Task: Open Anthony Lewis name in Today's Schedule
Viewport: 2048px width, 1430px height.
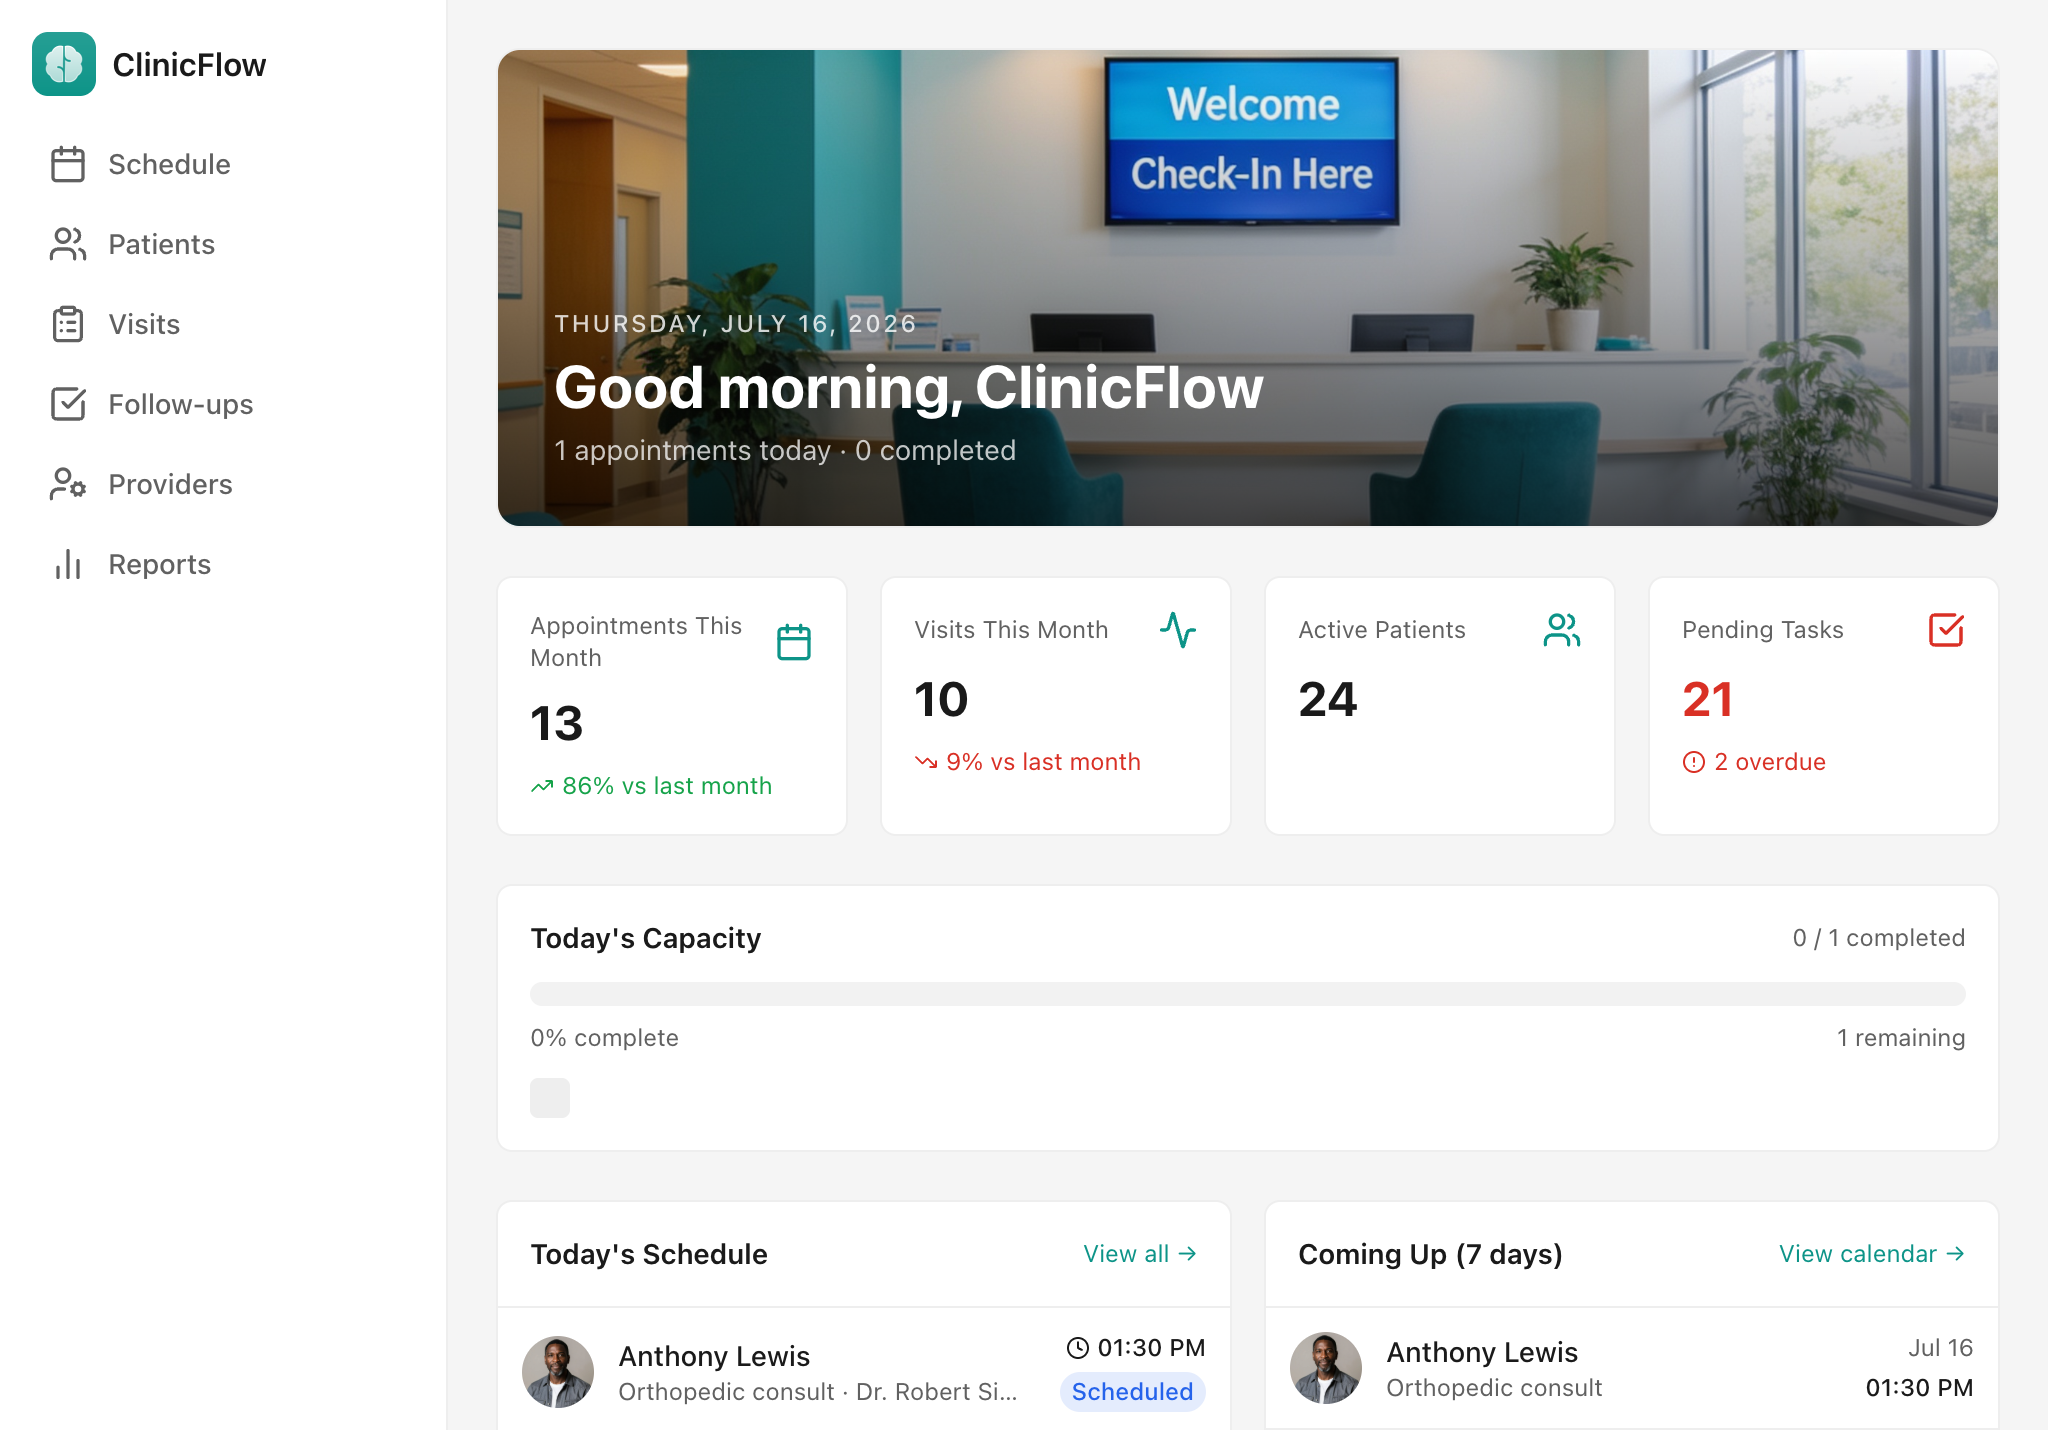Action: tap(714, 1356)
